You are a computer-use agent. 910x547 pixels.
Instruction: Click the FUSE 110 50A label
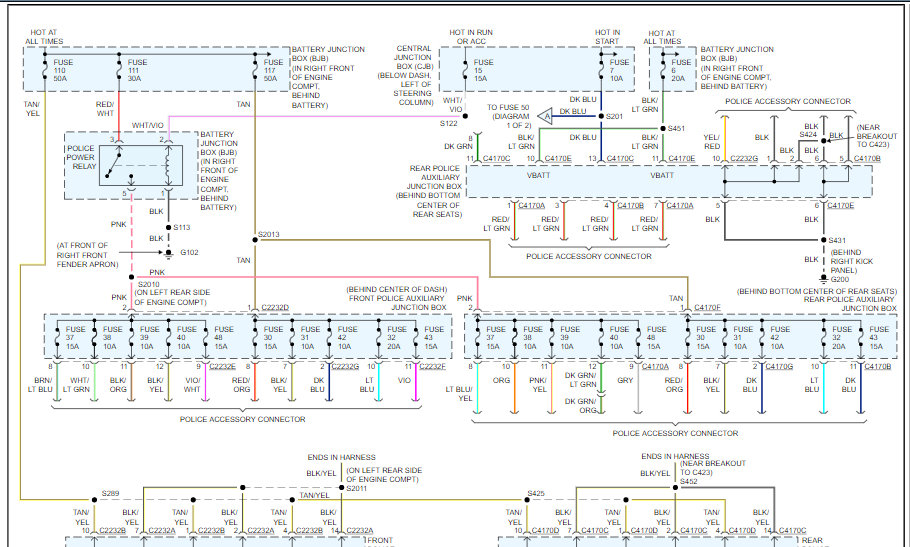(x=63, y=70)
